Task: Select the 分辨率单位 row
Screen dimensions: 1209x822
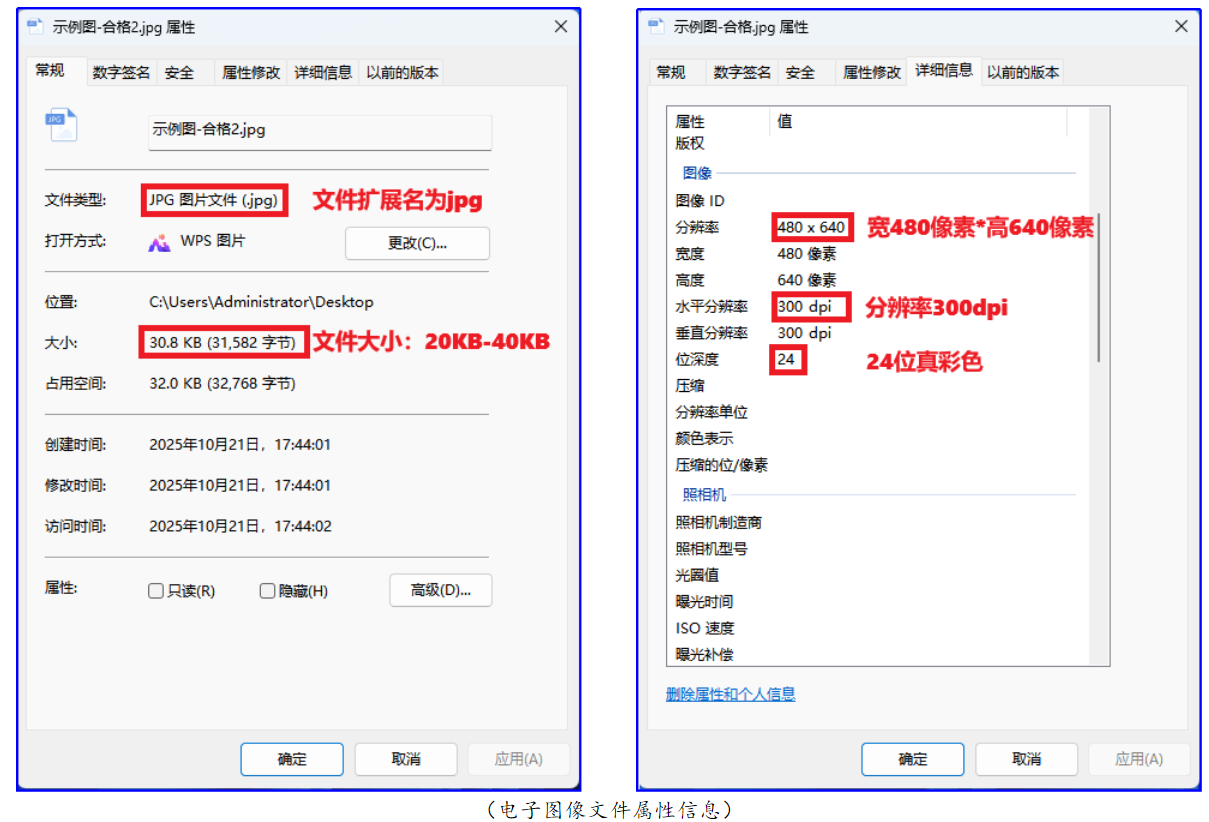Action: tap(880, 412)
